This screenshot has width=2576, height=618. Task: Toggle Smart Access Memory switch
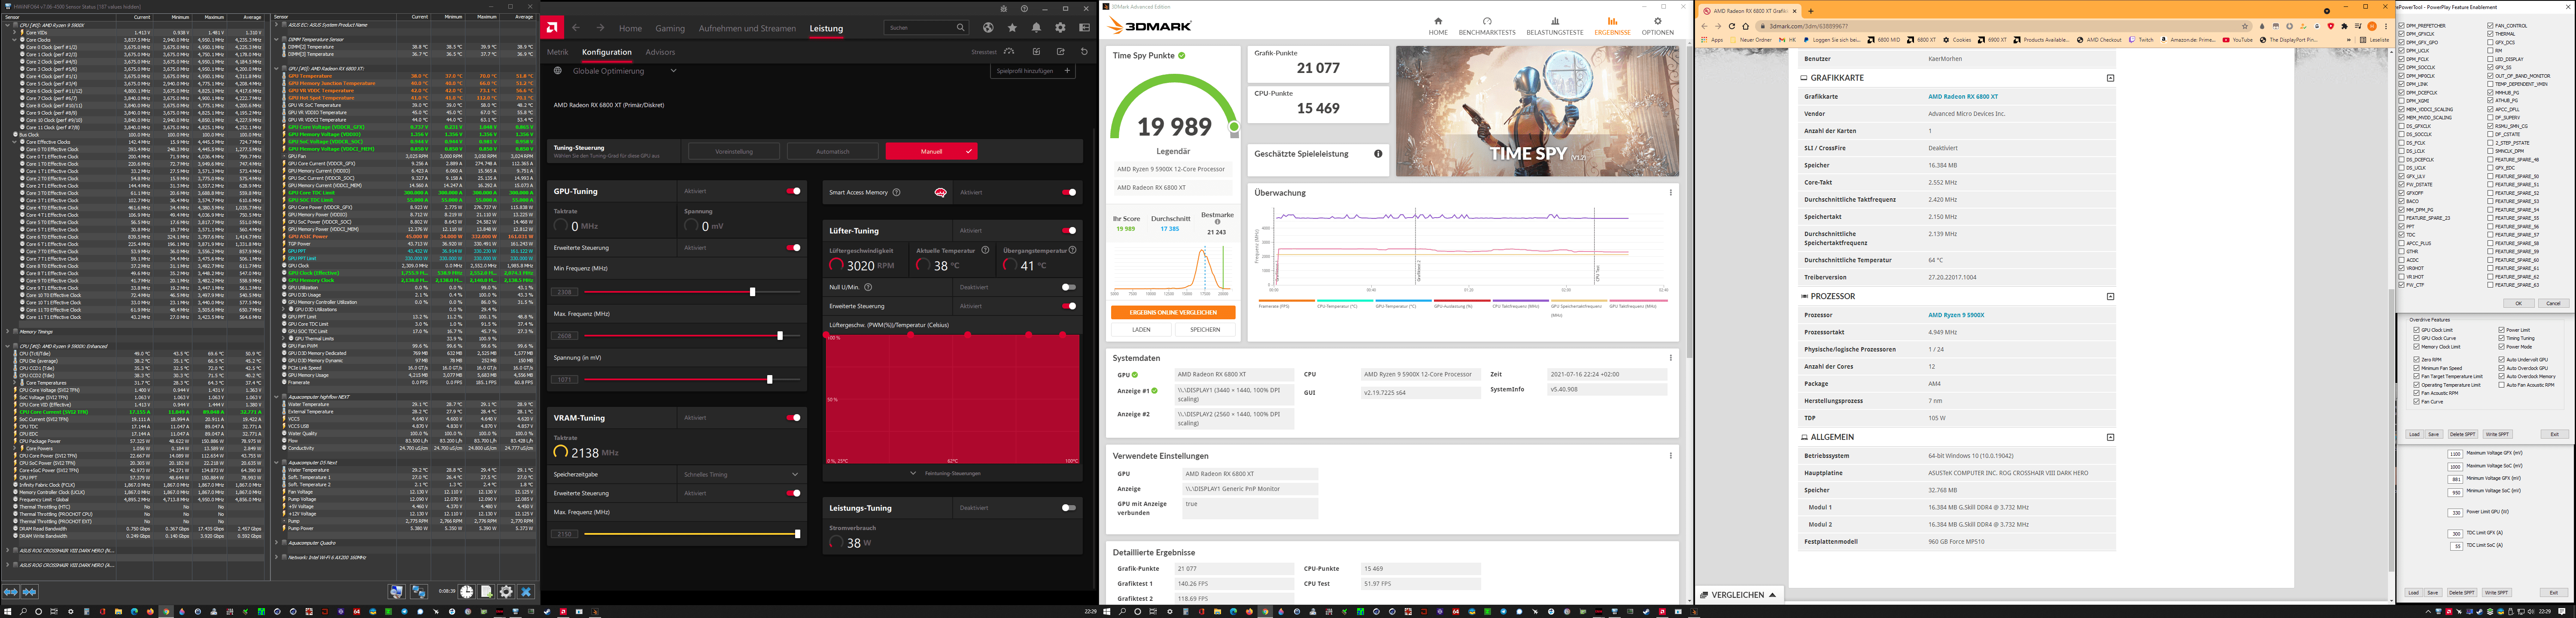(1069, 192)
